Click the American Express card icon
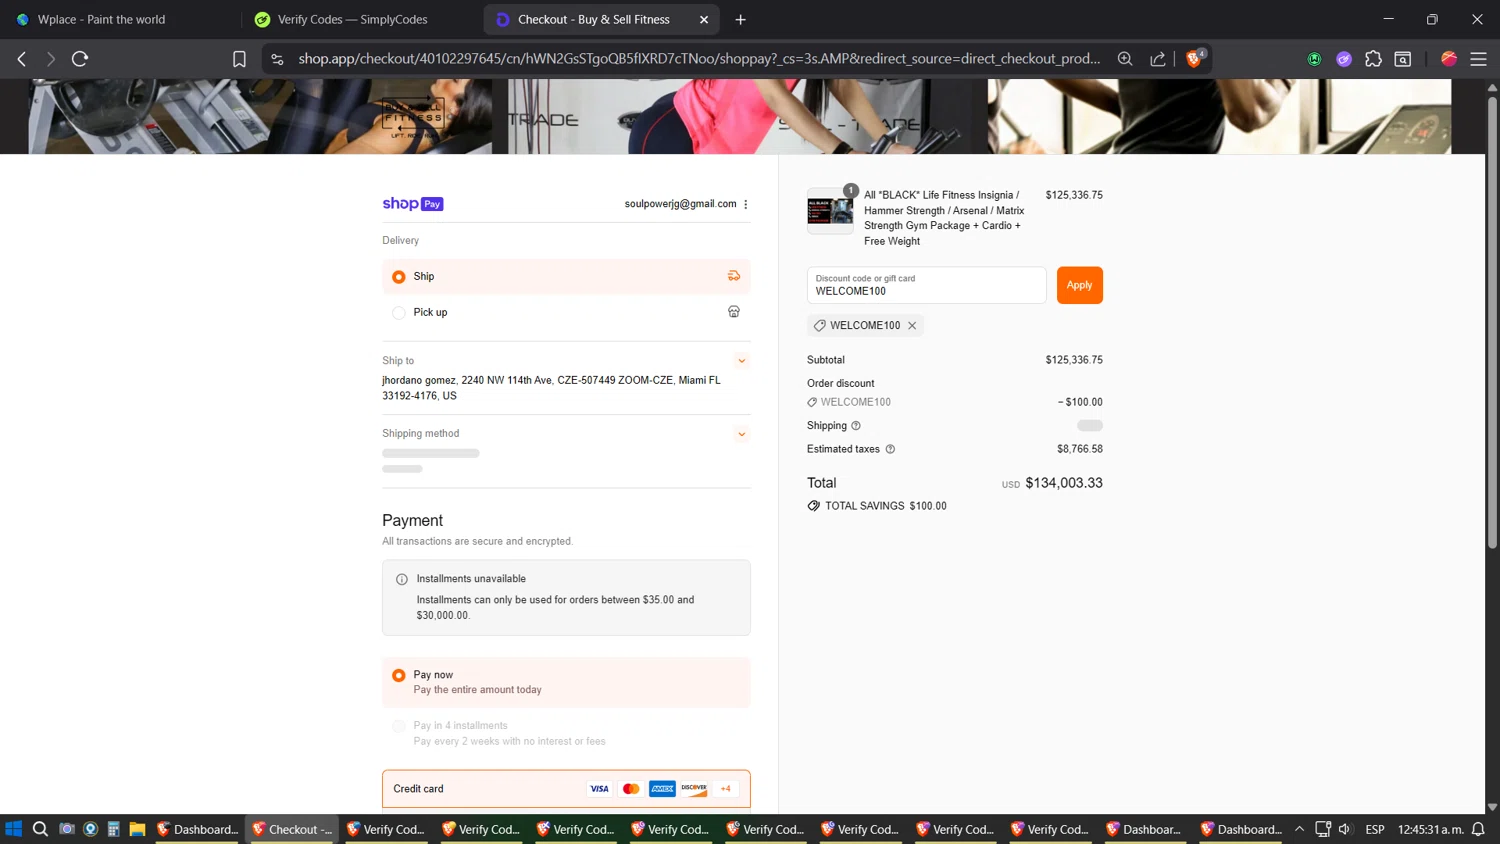This screenshot has height=844, width=1500. (662, 789)
